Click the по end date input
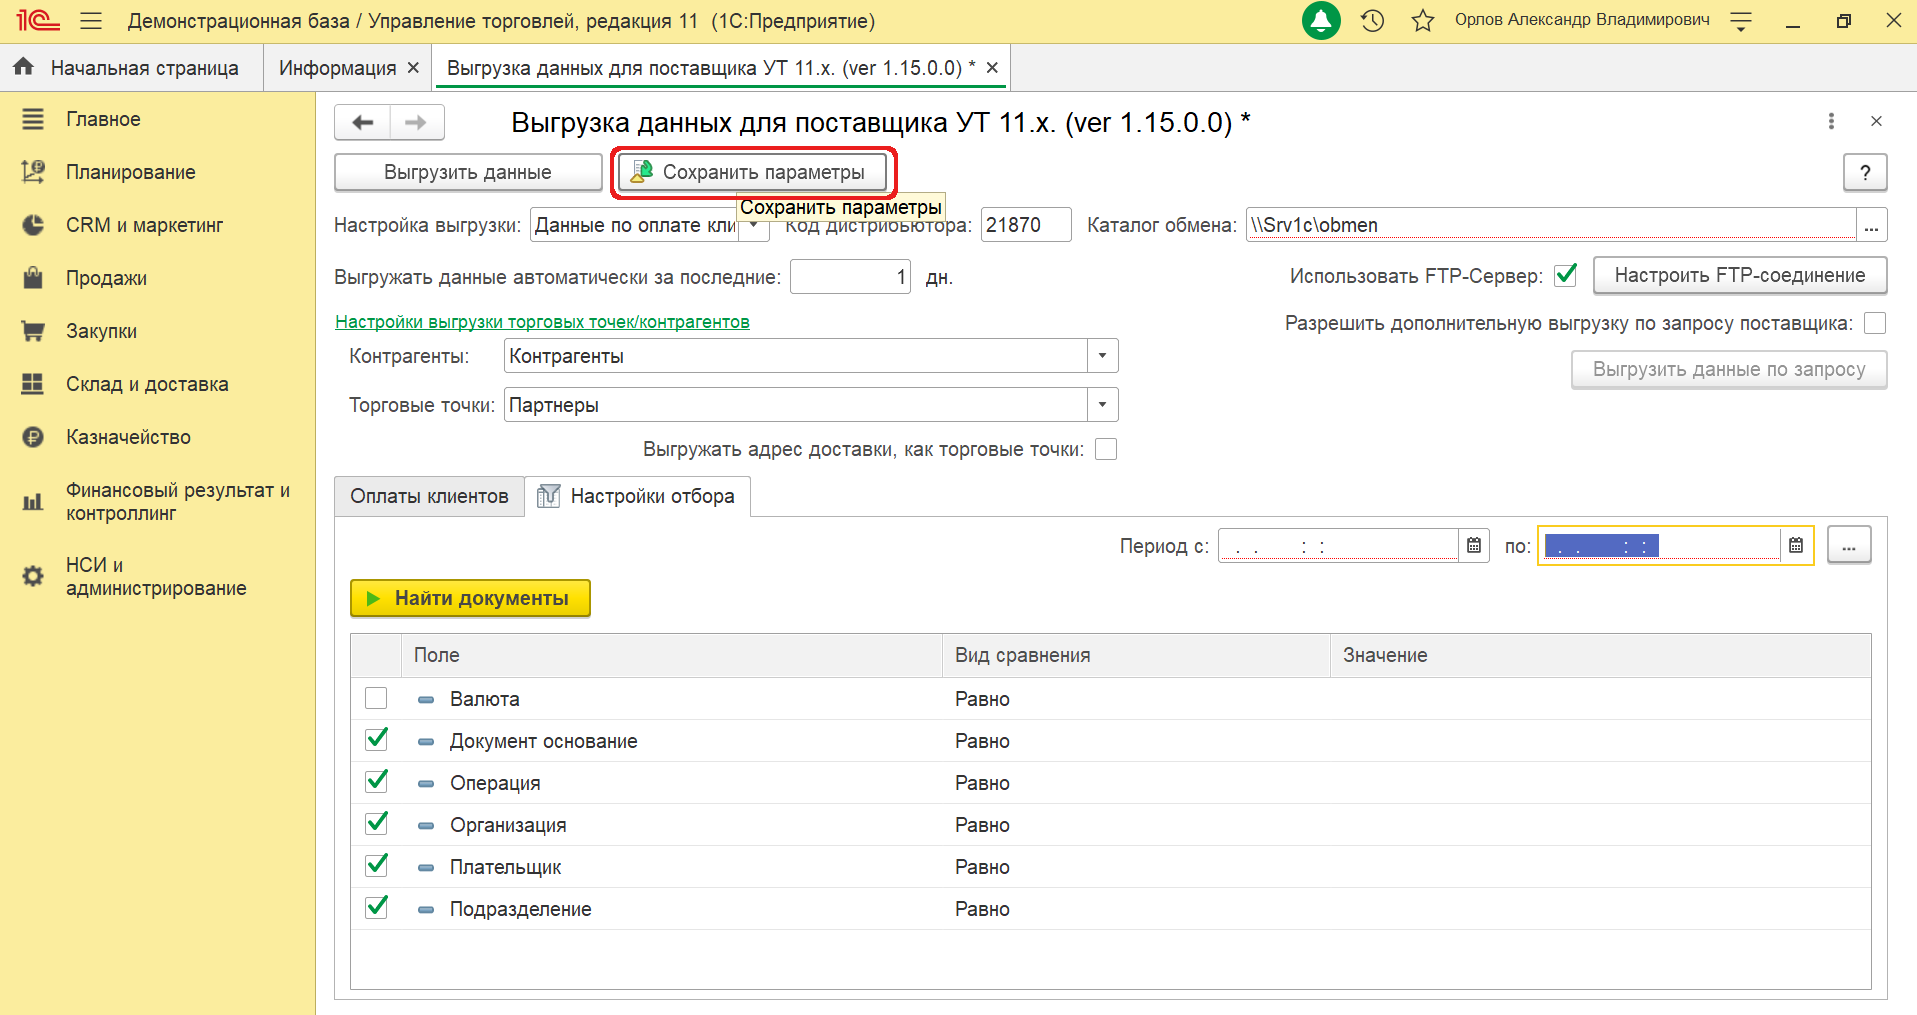 [1660, 545]
